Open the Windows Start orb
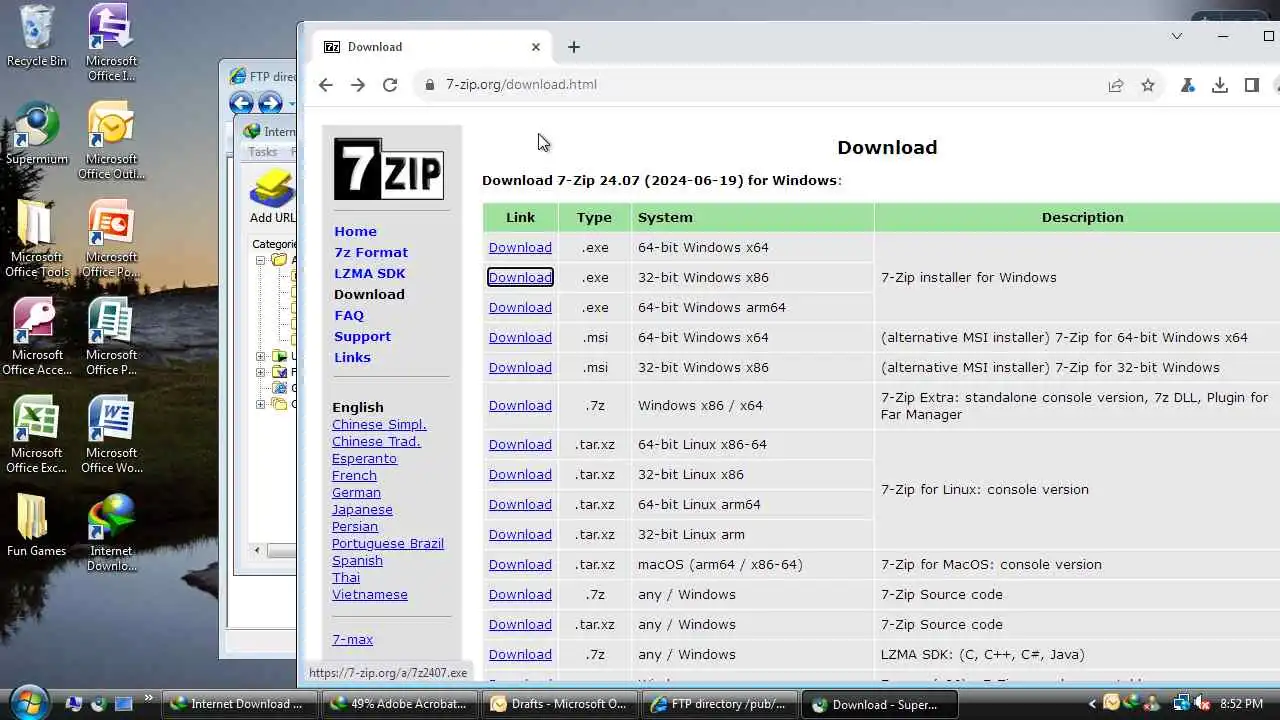 point(28,702)
